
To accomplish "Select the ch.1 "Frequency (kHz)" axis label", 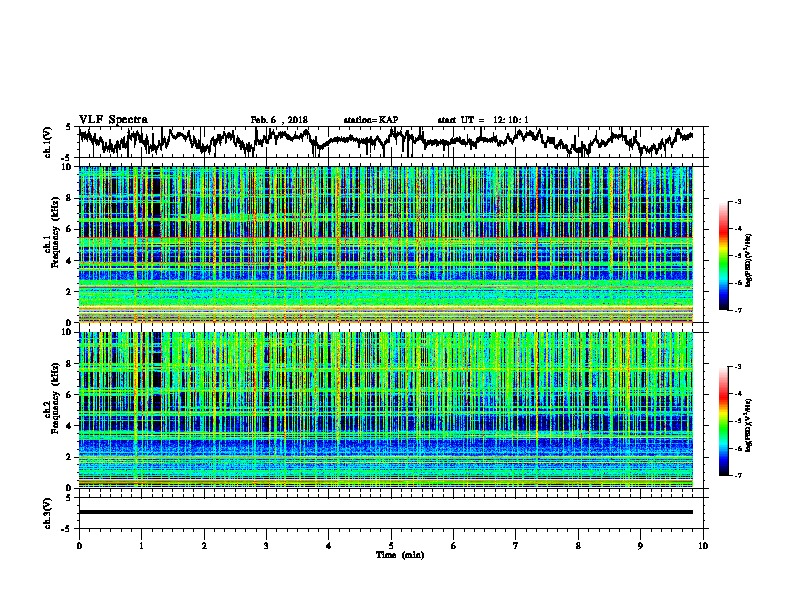I will [x=55, y=233].
